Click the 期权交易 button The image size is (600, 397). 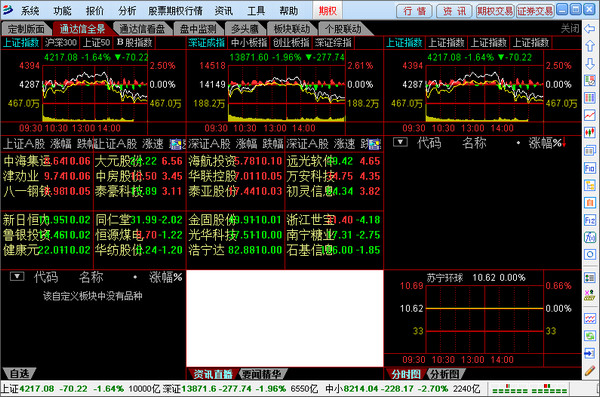(494, 11)
